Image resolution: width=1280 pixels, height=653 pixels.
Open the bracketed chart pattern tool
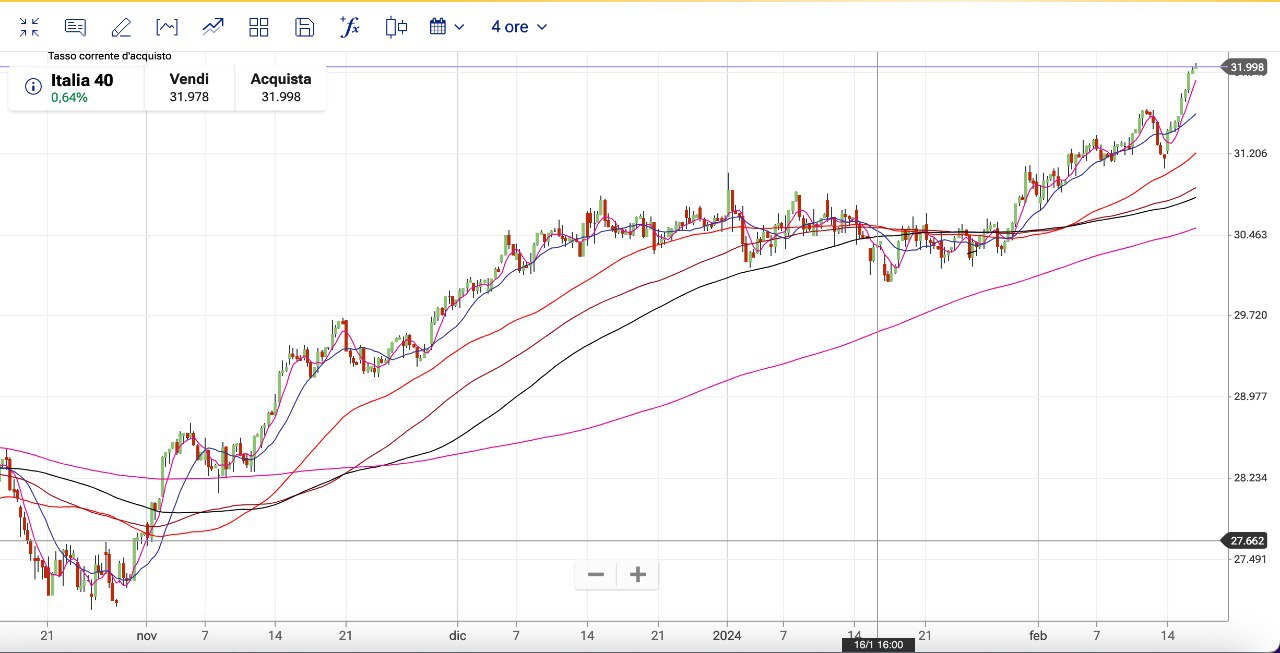pyautogui.click(x=167, y=27)
